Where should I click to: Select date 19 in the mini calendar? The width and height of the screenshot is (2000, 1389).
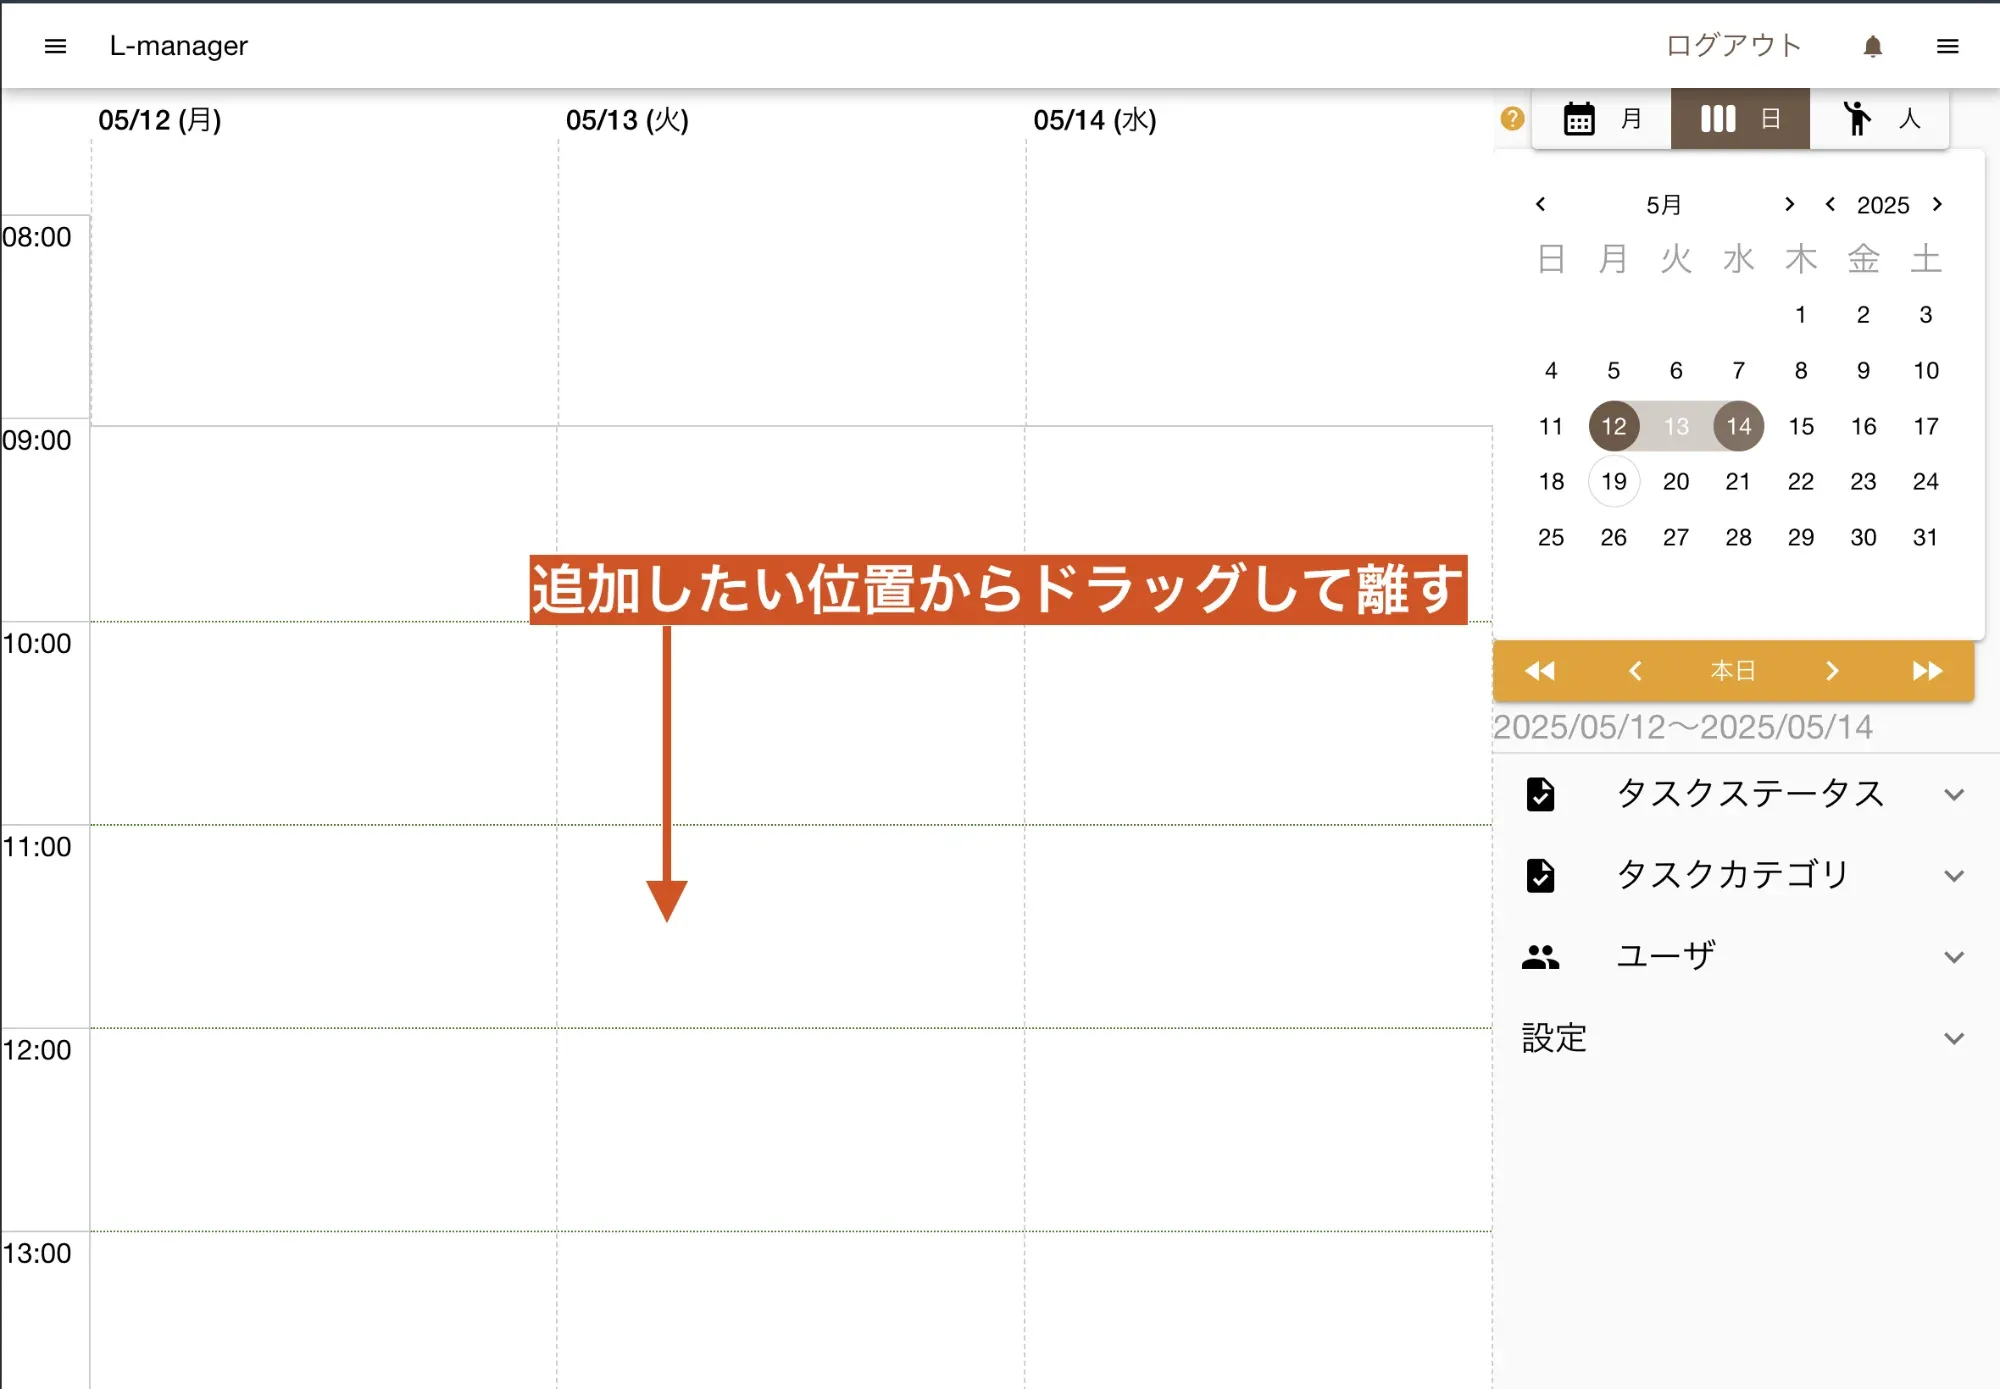pos(1613,481)
